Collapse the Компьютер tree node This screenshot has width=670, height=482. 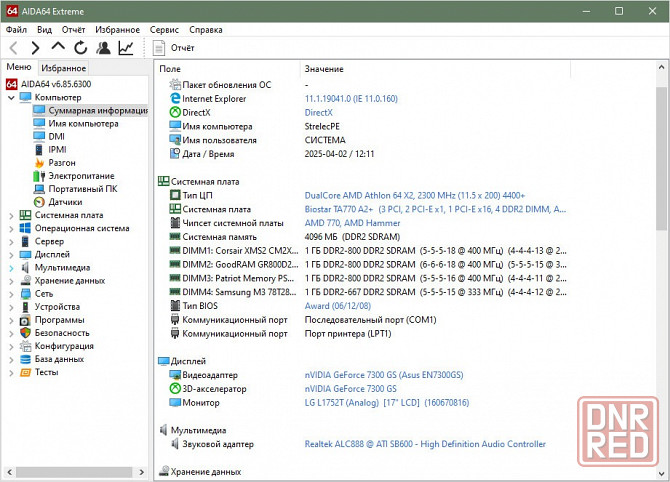point(12,98)
